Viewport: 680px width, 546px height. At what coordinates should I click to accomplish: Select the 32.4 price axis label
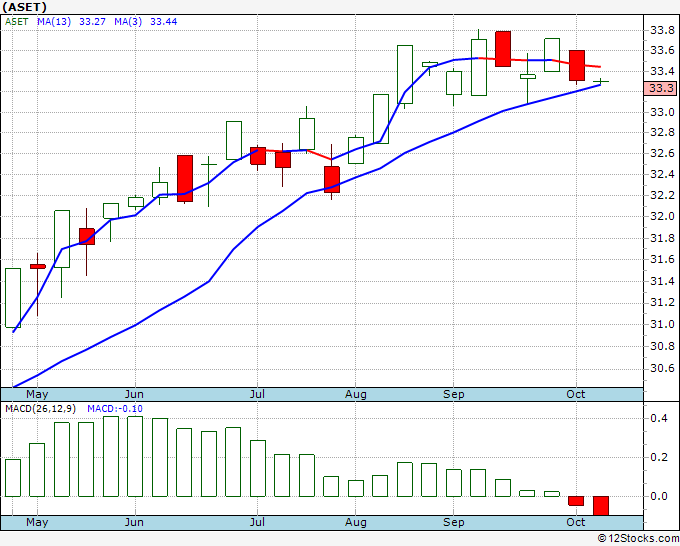pyautogui.click(x=662, y=174)
